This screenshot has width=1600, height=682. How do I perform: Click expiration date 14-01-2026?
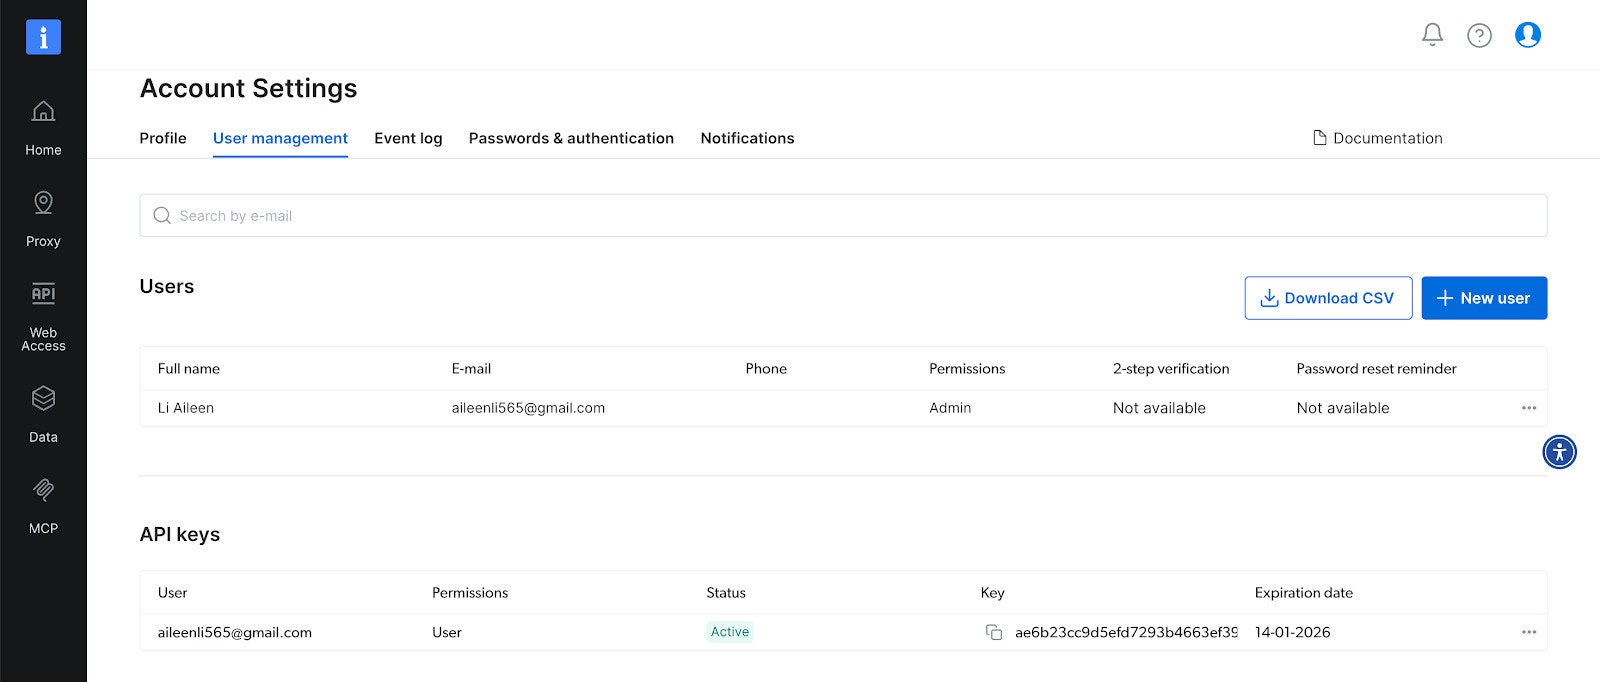1293,632
